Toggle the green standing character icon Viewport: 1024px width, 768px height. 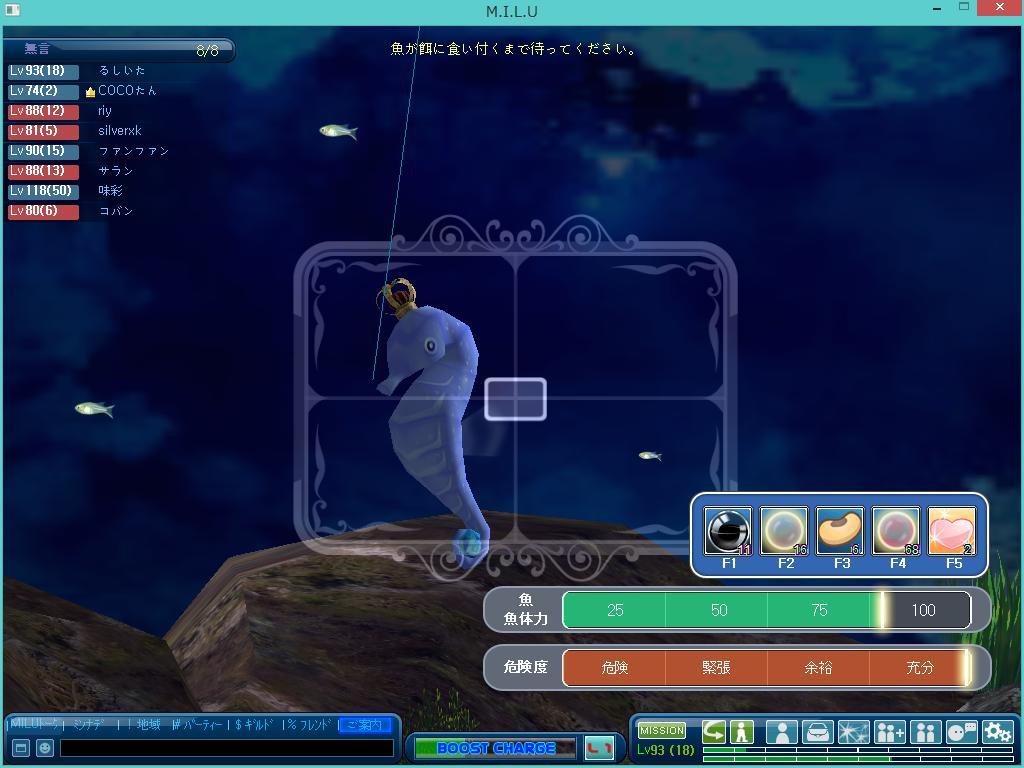[x=742, y=732]
